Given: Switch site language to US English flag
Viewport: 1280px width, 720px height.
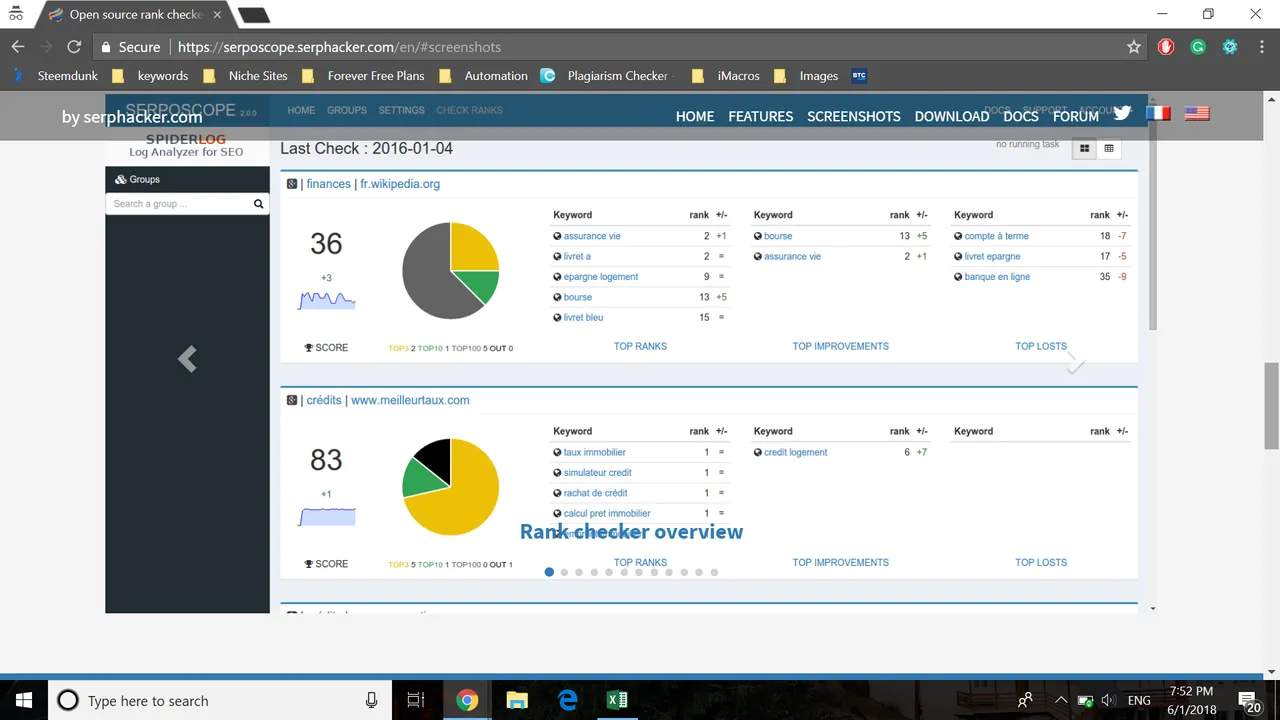Looking at the screenshot, I should [1197, 113].
